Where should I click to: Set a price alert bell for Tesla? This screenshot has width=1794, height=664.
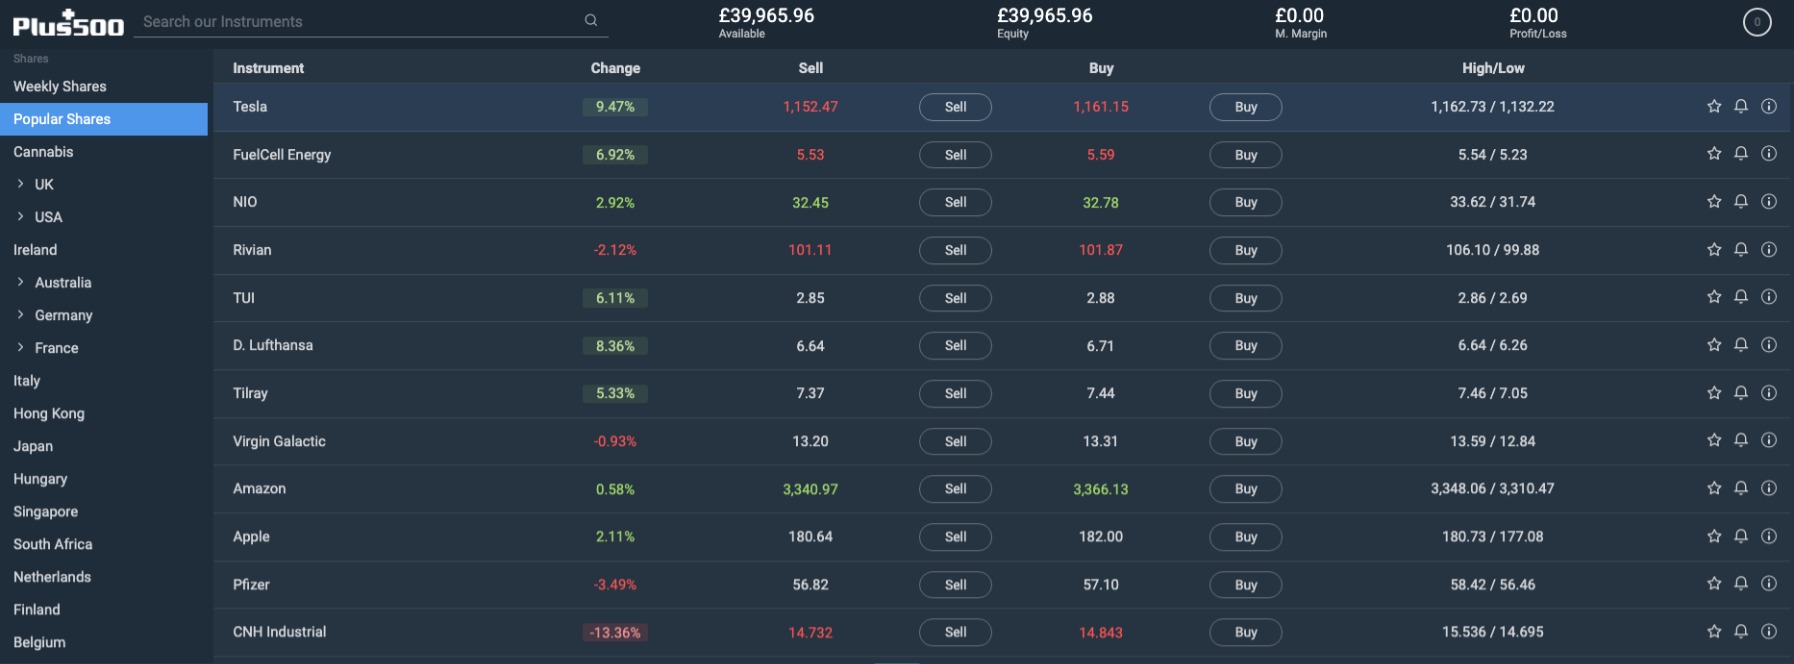point(1741,106)
